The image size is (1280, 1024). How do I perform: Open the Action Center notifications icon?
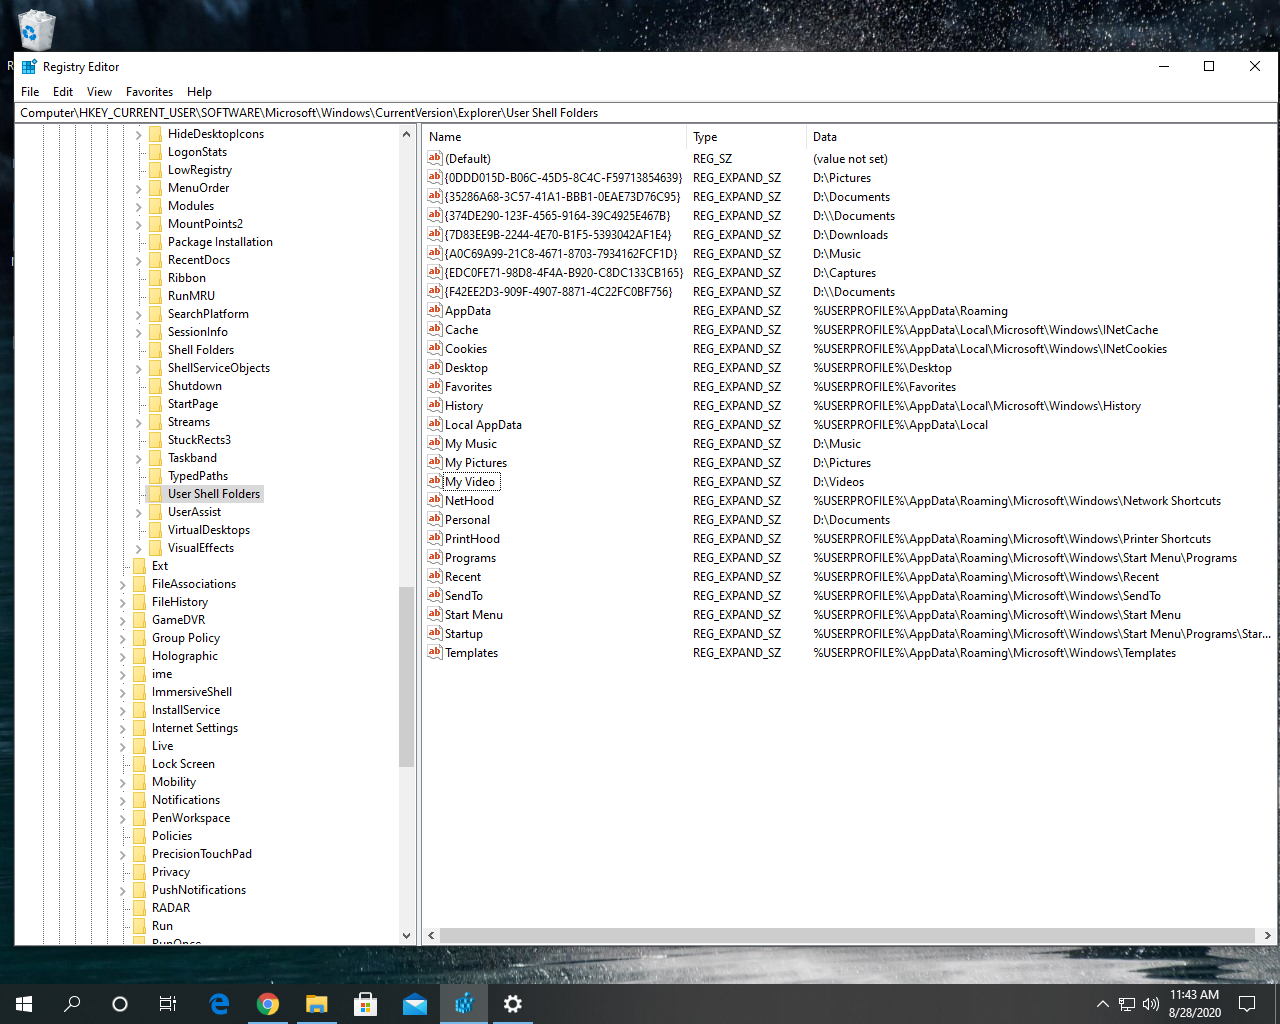[x=1247, y=1004]
